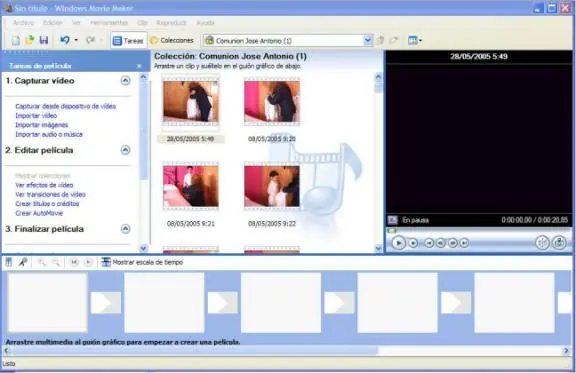The image size is (576, 373).
Task: Click Importar audio o música link
Action: (49, 135)
